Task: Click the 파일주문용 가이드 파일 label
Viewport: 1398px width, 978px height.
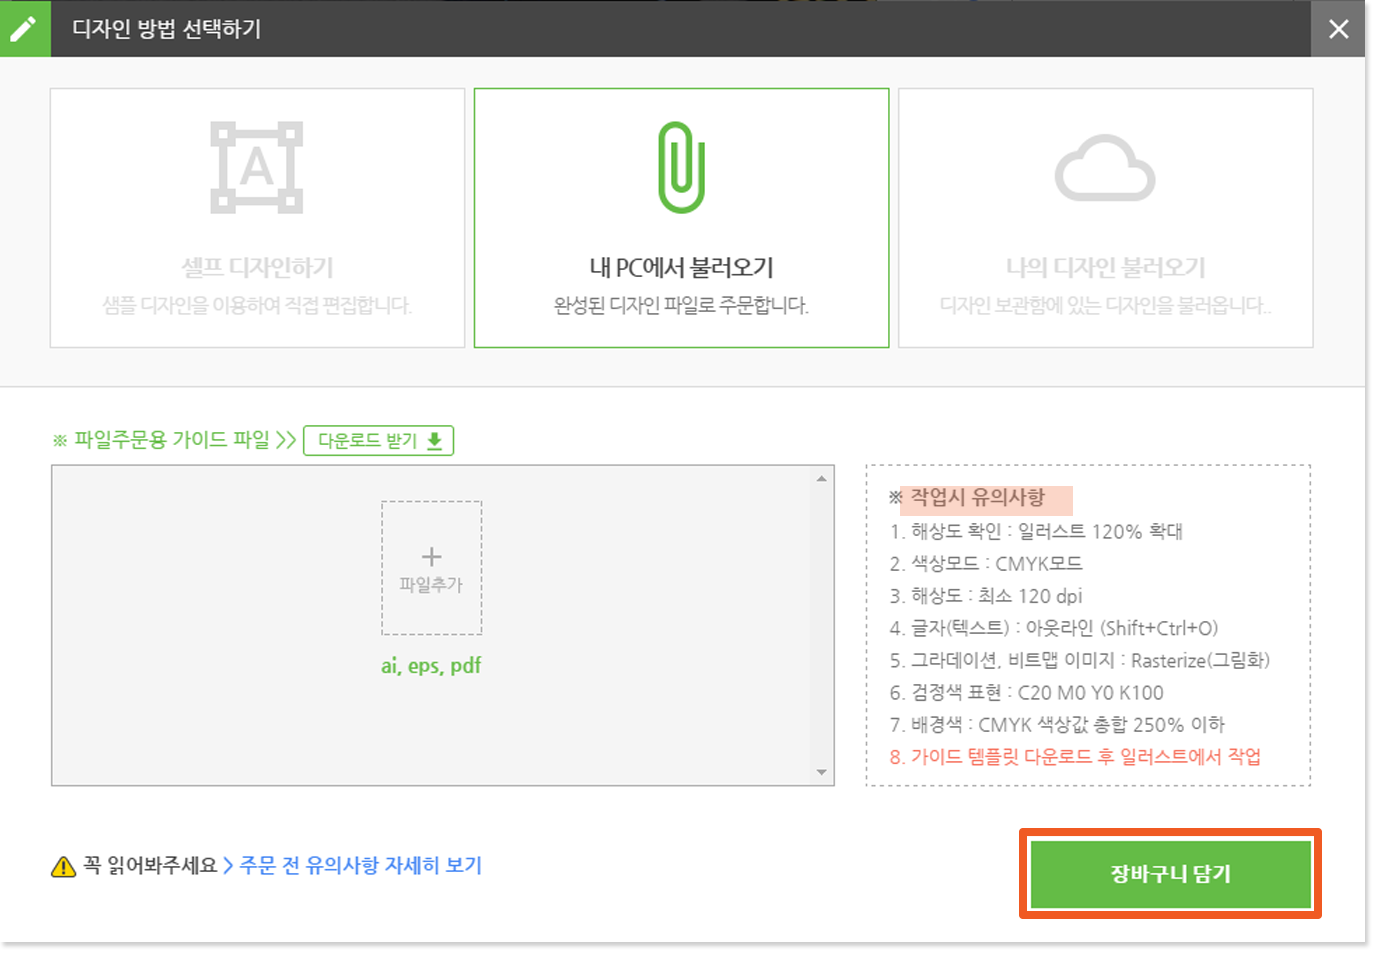Action: coord(172,440)
